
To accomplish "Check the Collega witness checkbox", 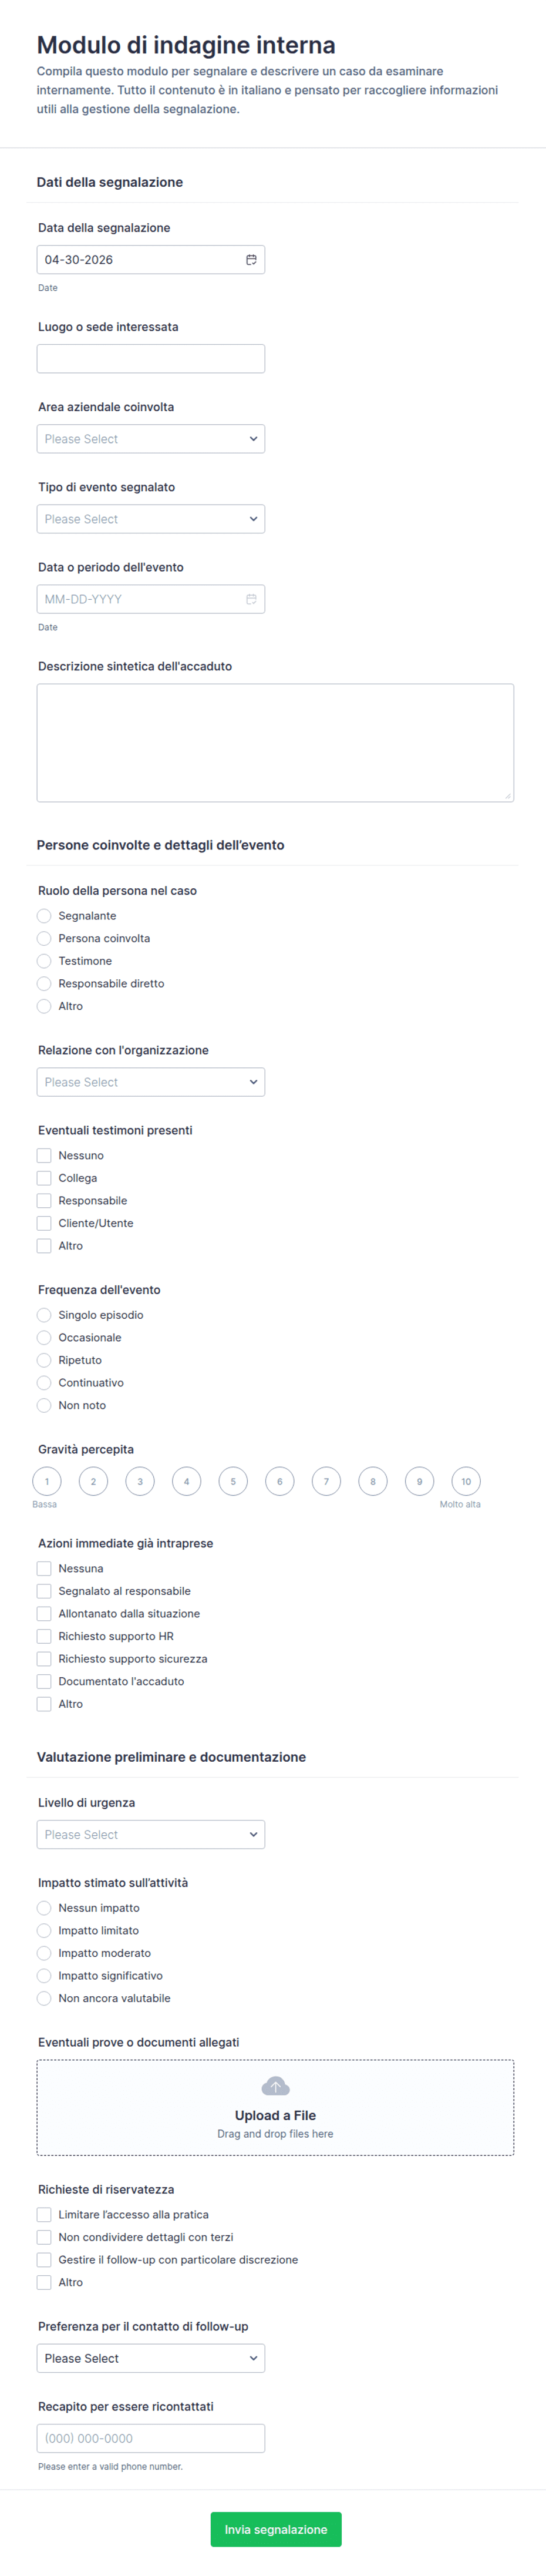I will tap(44, 1178).
